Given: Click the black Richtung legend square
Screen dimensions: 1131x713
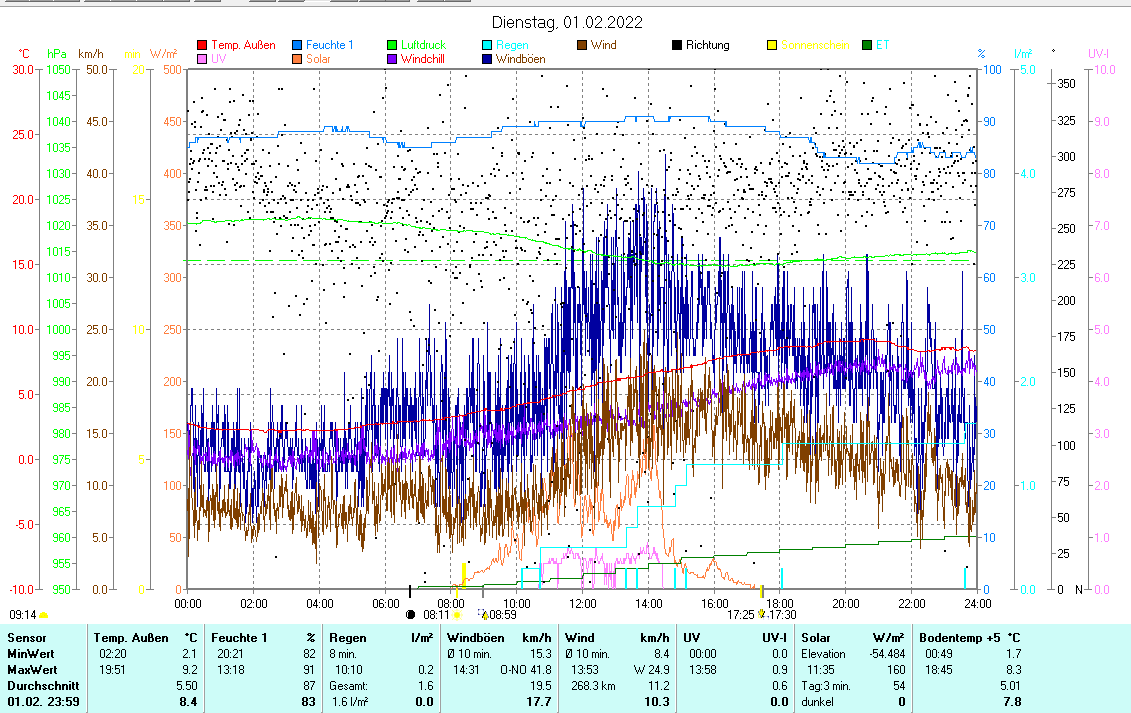Looking at the screenshot, I should pos(677,45).
